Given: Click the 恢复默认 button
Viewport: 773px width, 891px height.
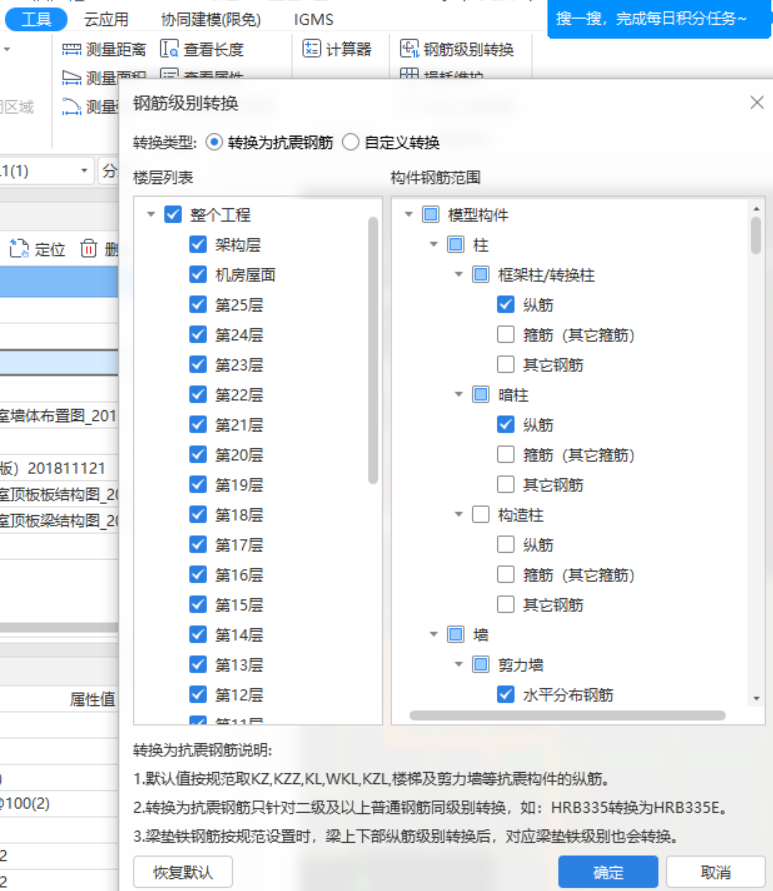Looking at the screenshot, I should pos(183,872).
